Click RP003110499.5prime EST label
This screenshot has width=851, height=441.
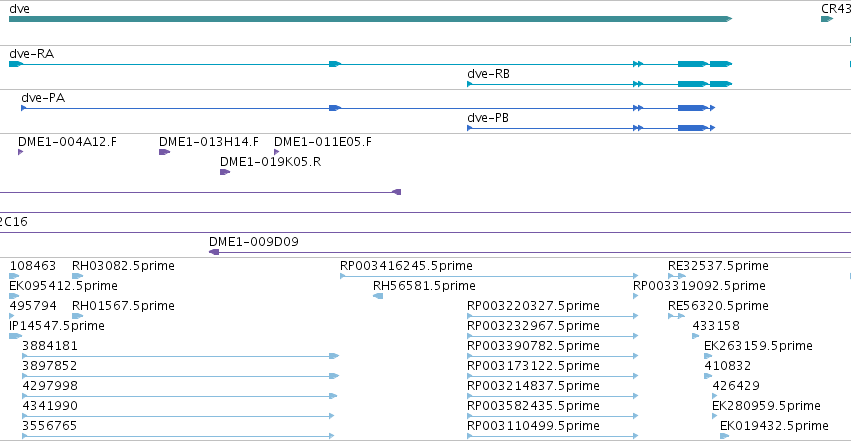534,426
